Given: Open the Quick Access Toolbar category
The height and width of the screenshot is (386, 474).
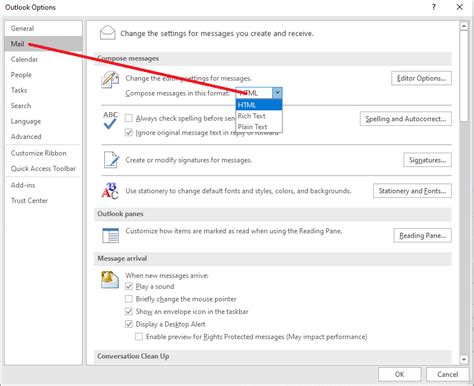Looking at the screenshot, I should [x=43, y=168].
